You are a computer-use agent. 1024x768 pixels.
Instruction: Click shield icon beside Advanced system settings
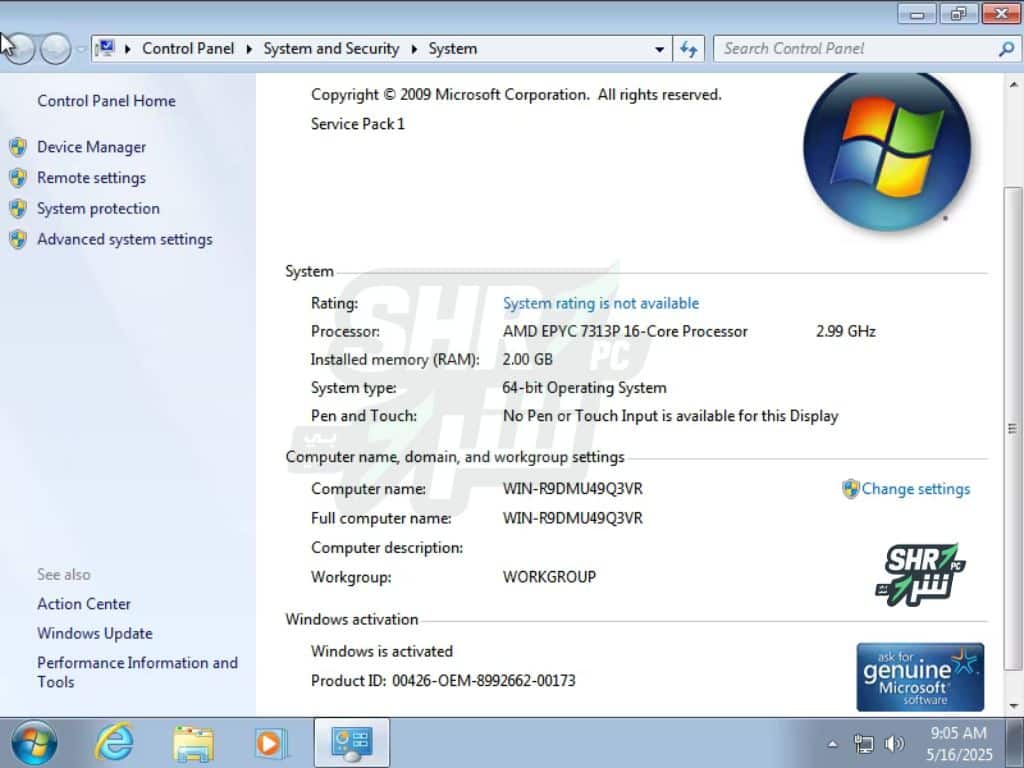[x=18, y=239]
